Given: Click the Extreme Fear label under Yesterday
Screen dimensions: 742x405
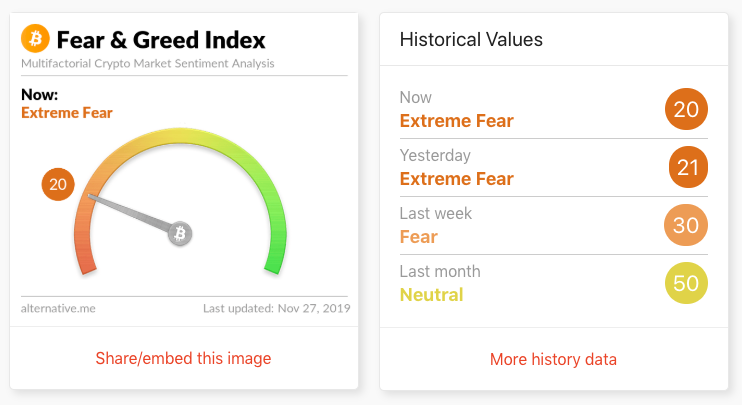Looking at the screenshot, I should pos(457,179).
